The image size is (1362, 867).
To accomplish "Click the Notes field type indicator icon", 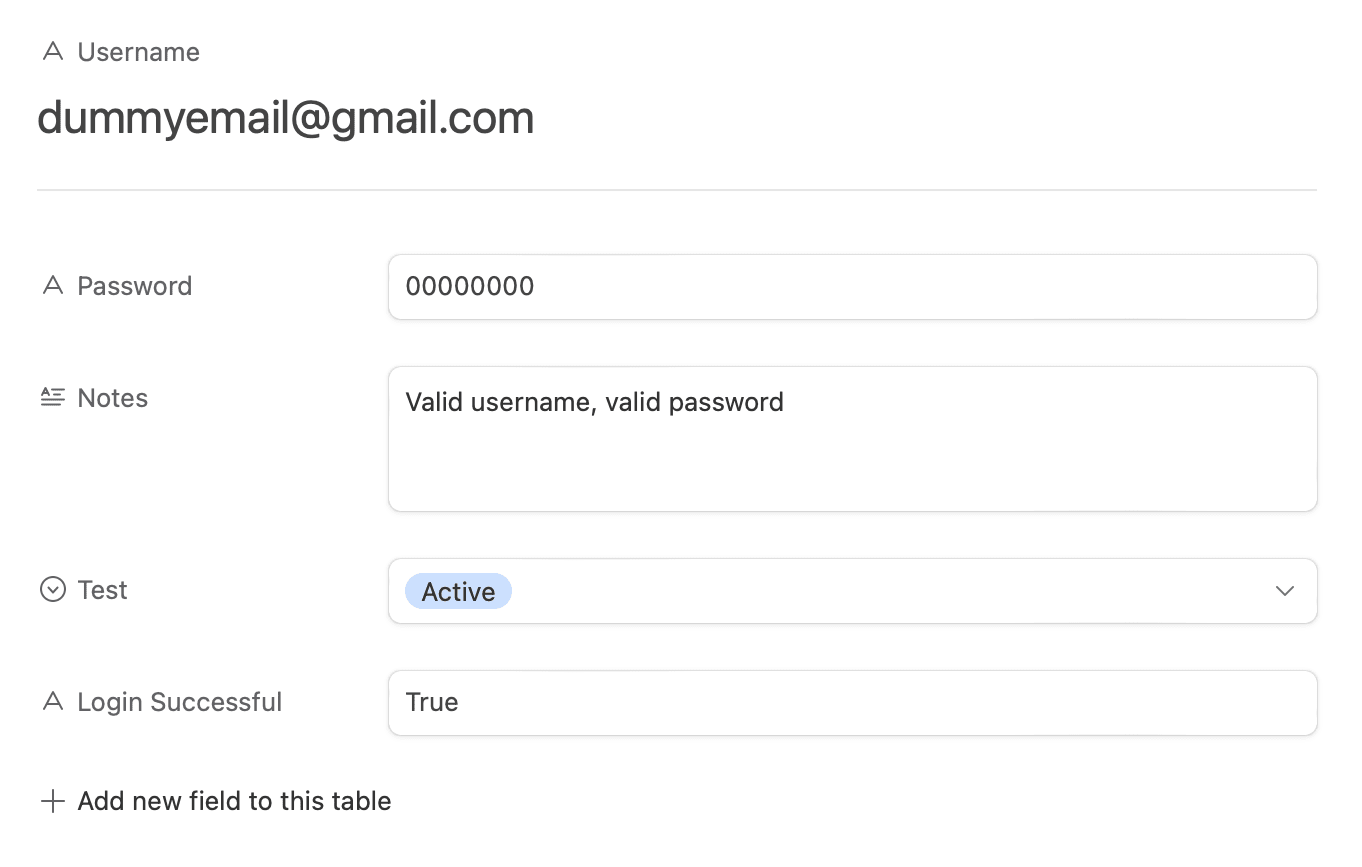I will (x=51, y=397).
